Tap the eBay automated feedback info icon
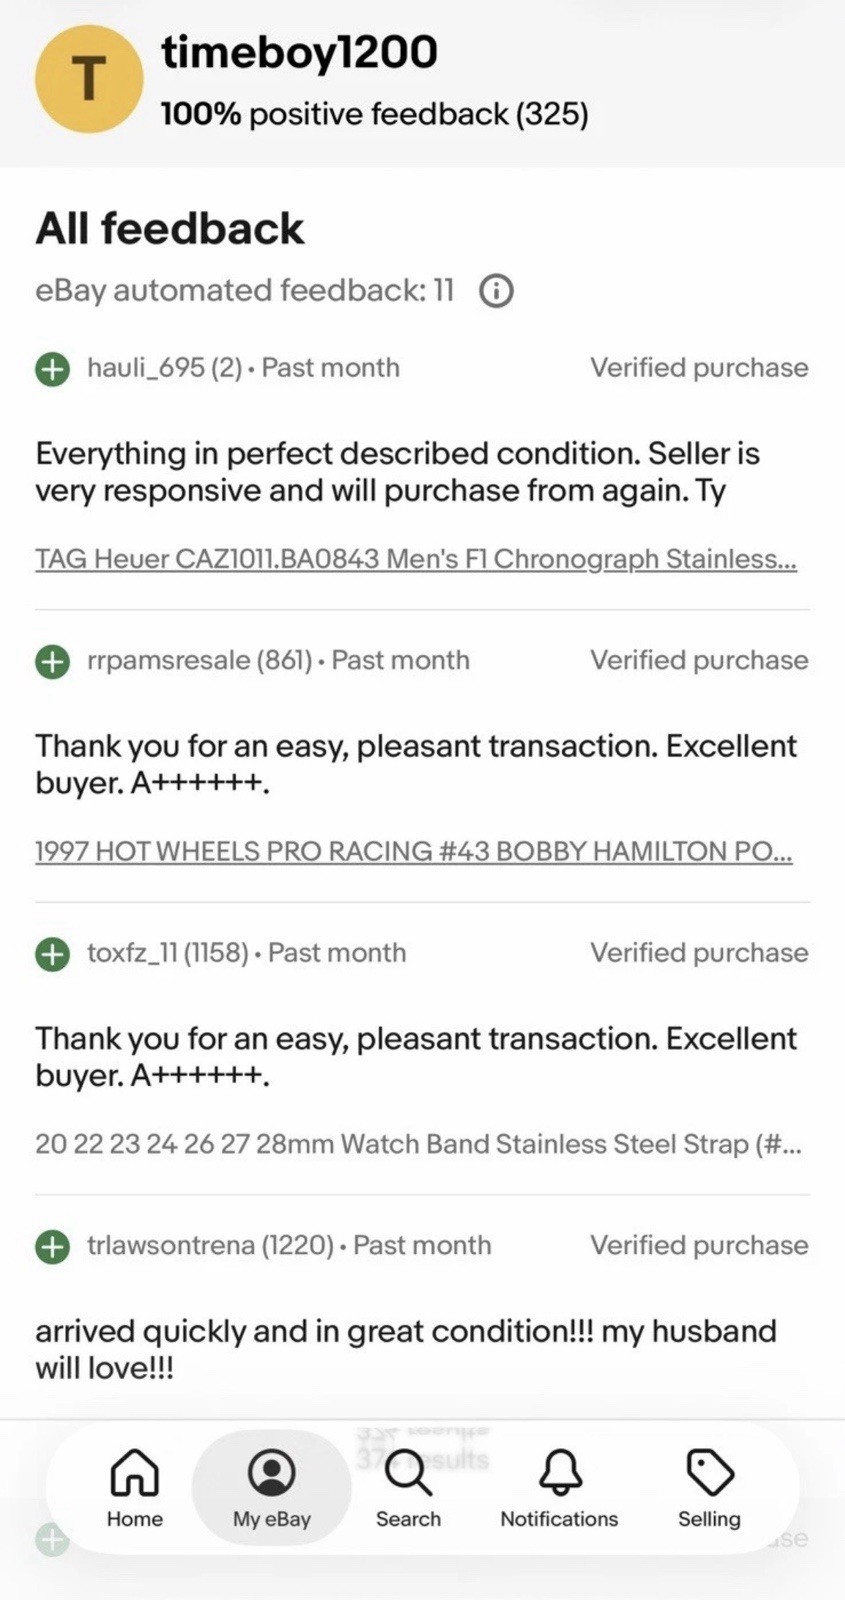Image resolution: width=845 pixels, height=1600 pixels. pos(496,291)
